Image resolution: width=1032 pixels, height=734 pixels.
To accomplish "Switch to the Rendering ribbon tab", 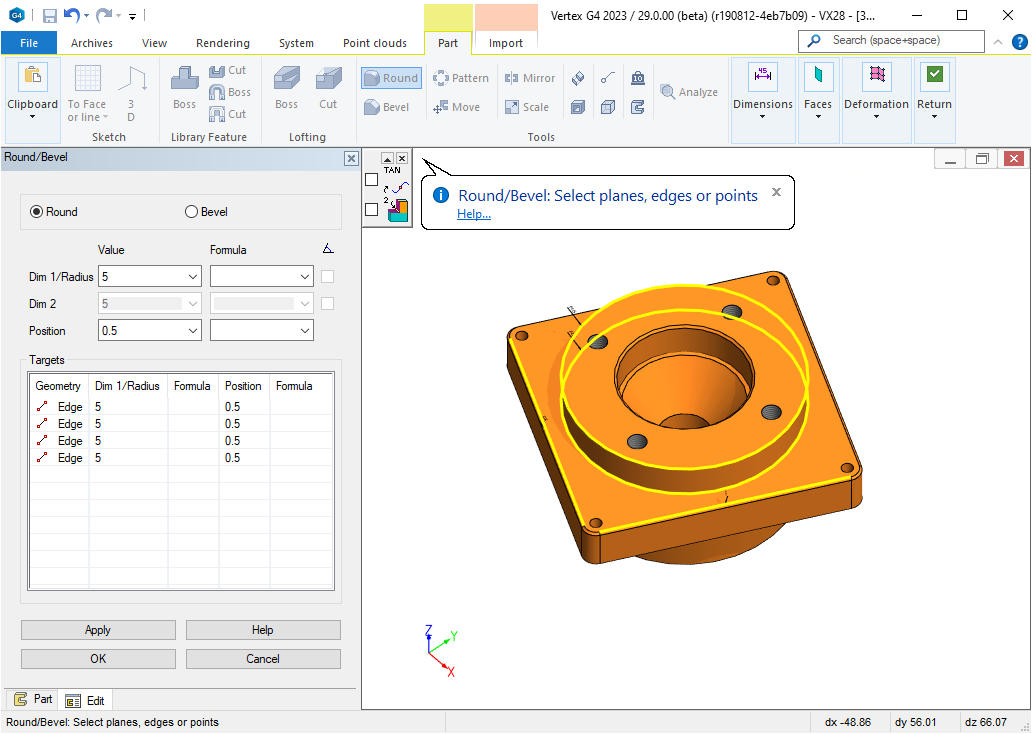I will click(x=223, y=43).
